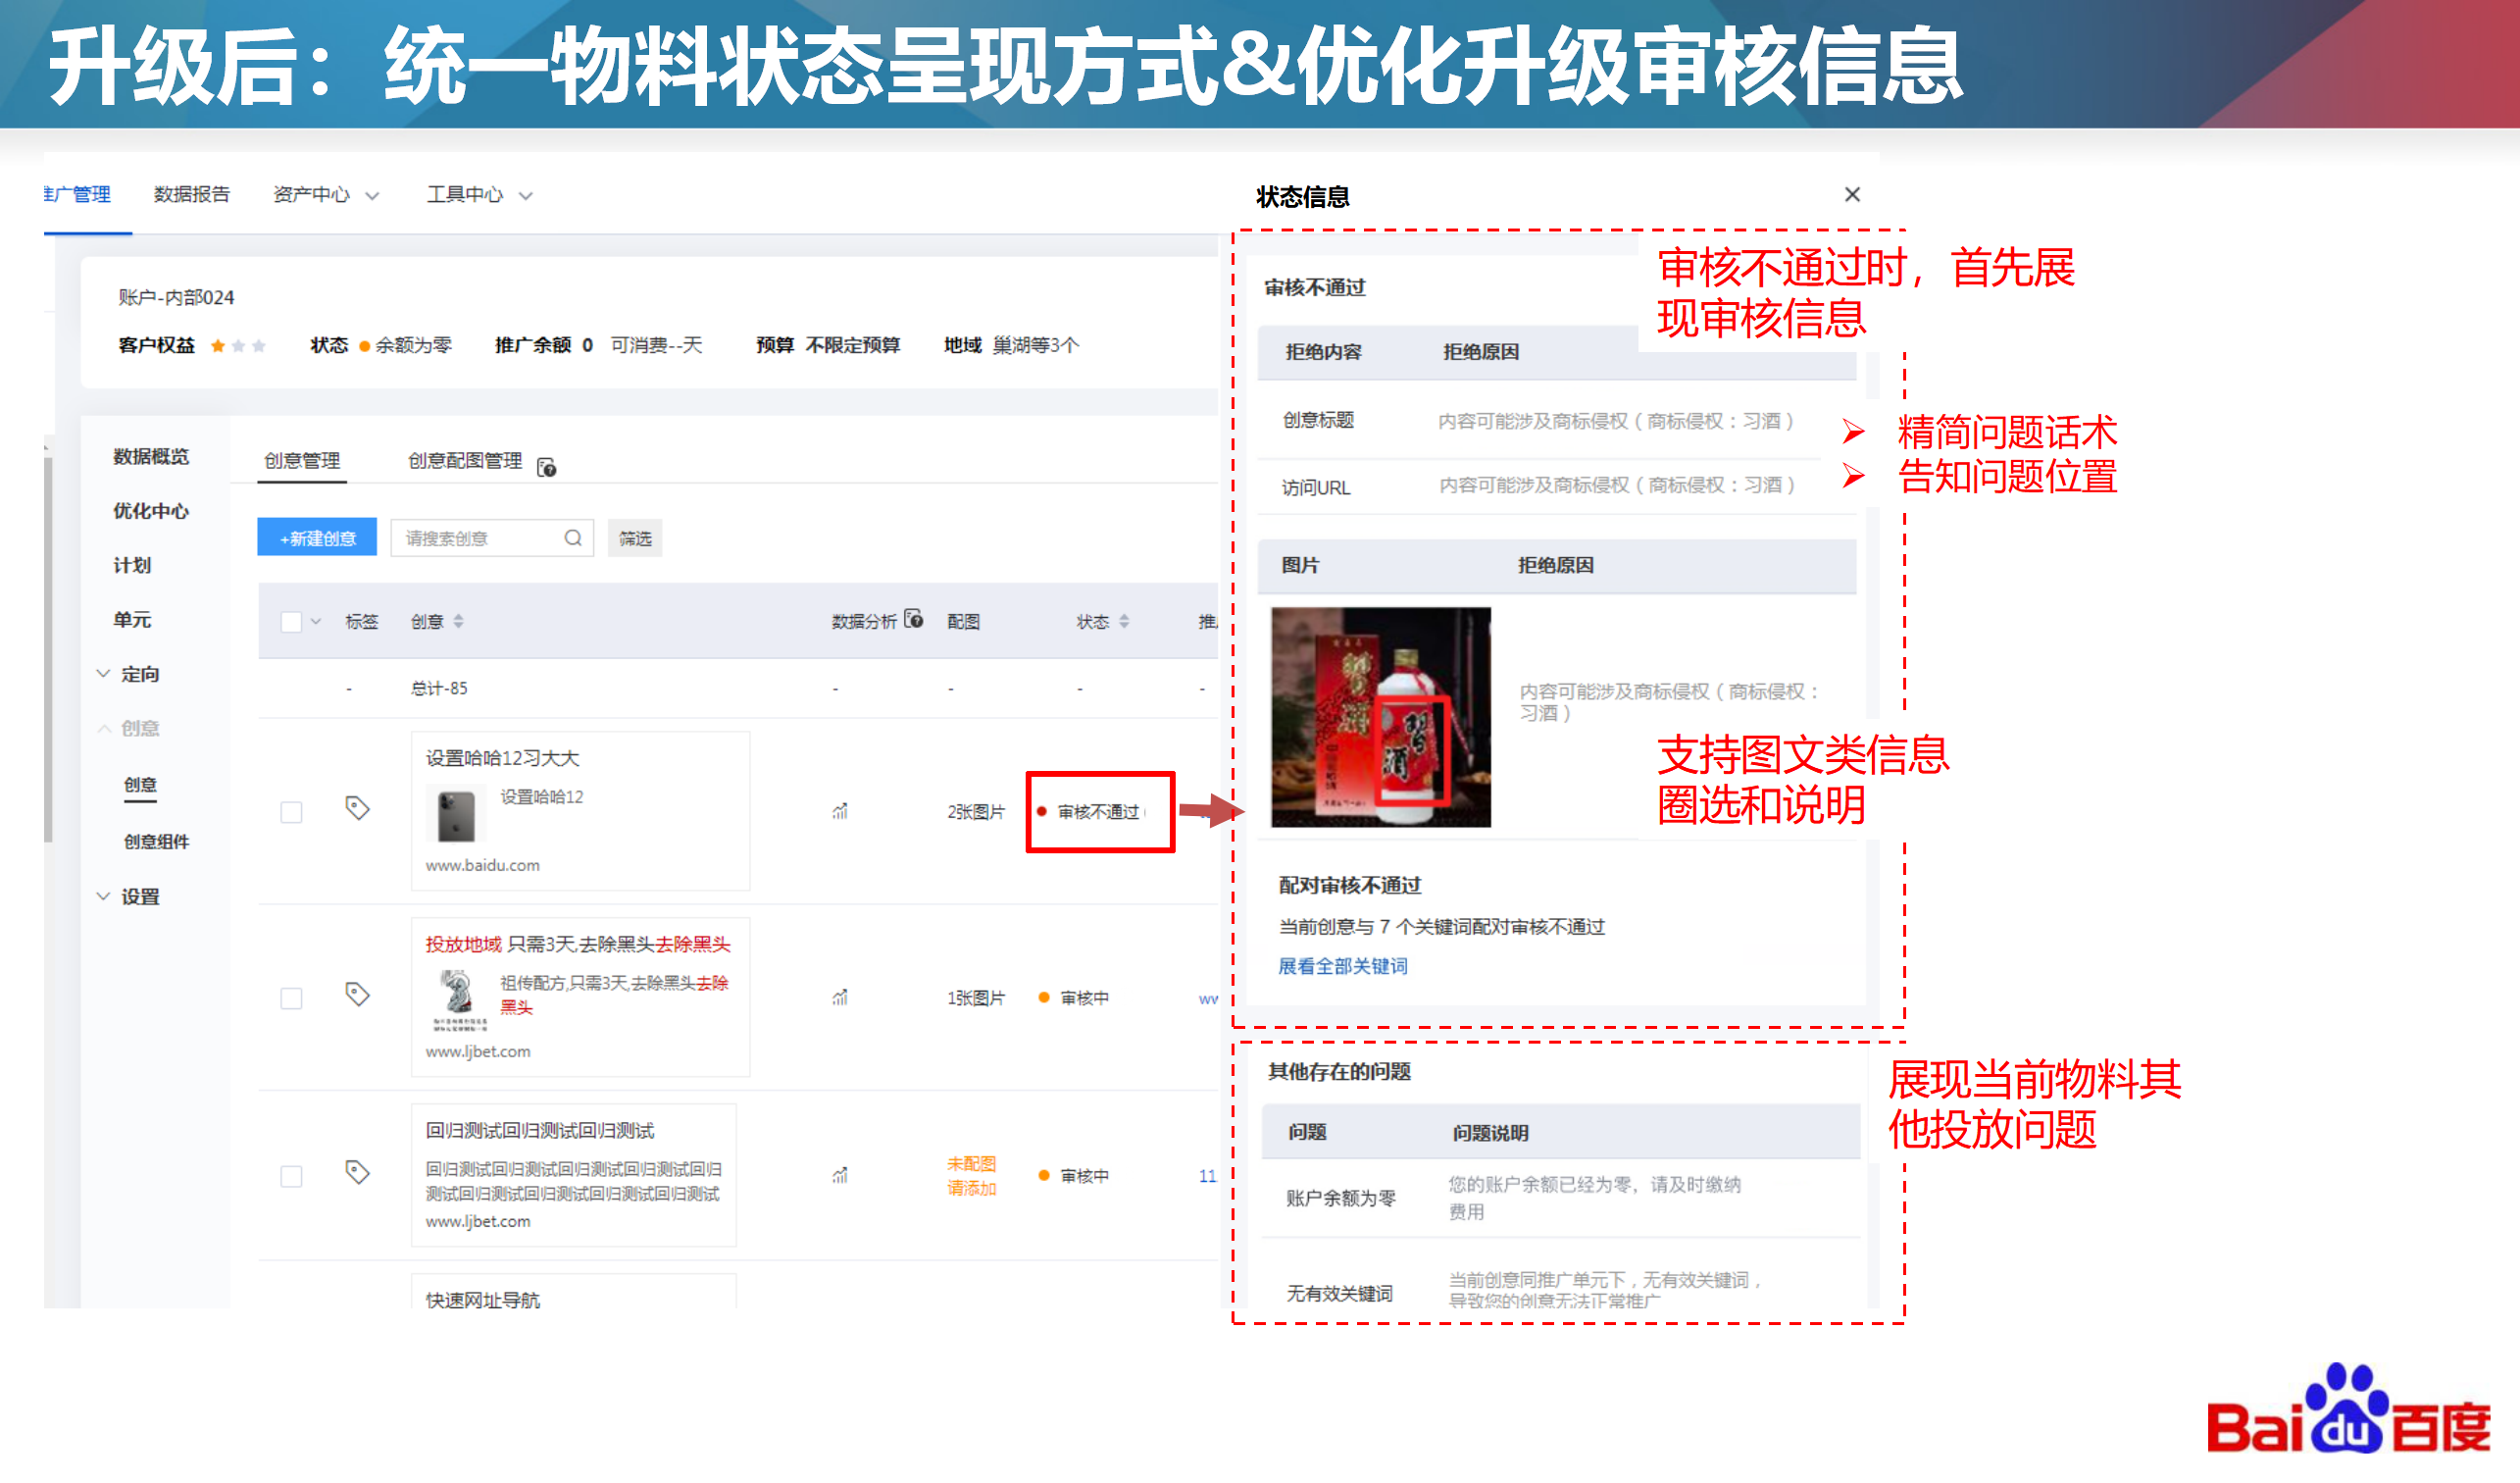2520x1483 pixels.
Task: Switch to the 数据报告 tab
Action: (x=191, y=195)
